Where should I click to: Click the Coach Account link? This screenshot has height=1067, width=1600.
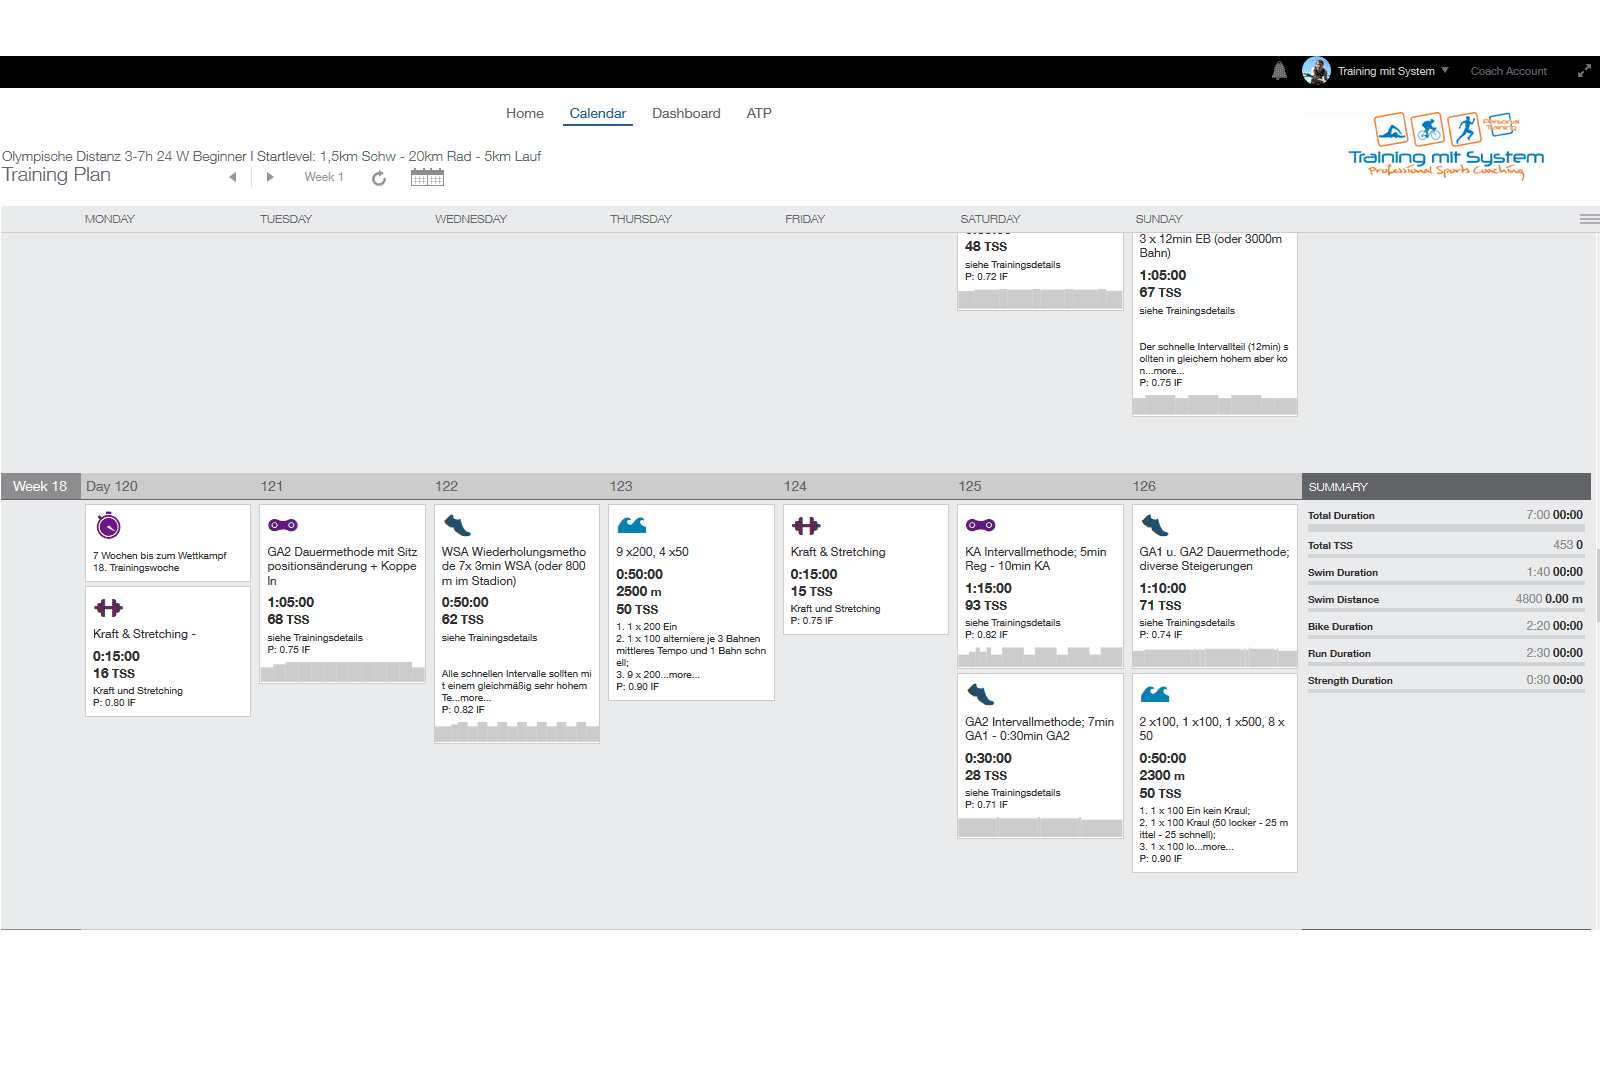[1508, 71]
